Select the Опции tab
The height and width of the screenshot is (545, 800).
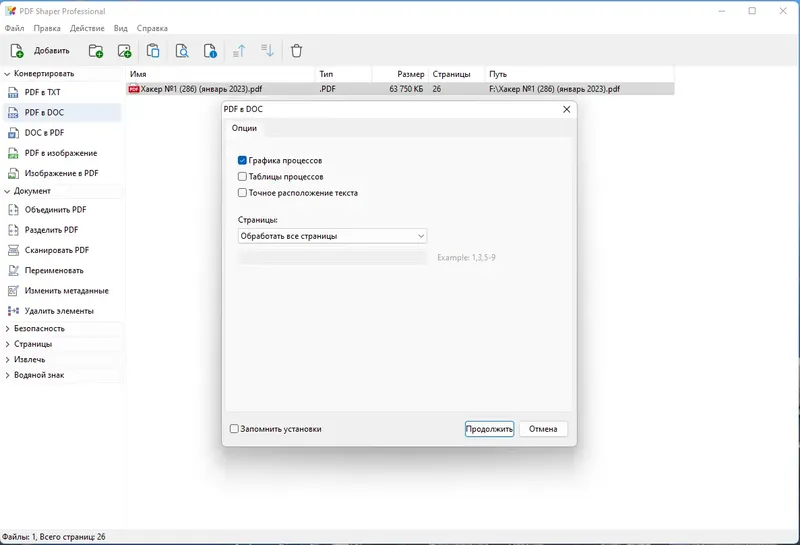pyautogui.click(x=244, y=128)
